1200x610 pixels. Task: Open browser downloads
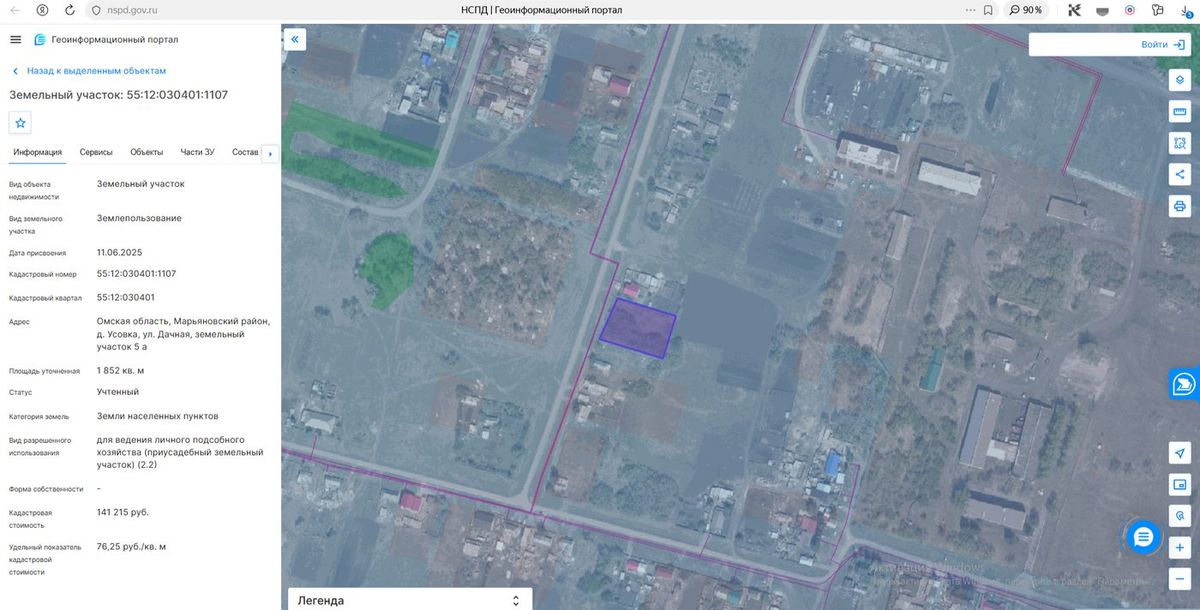1186,10
